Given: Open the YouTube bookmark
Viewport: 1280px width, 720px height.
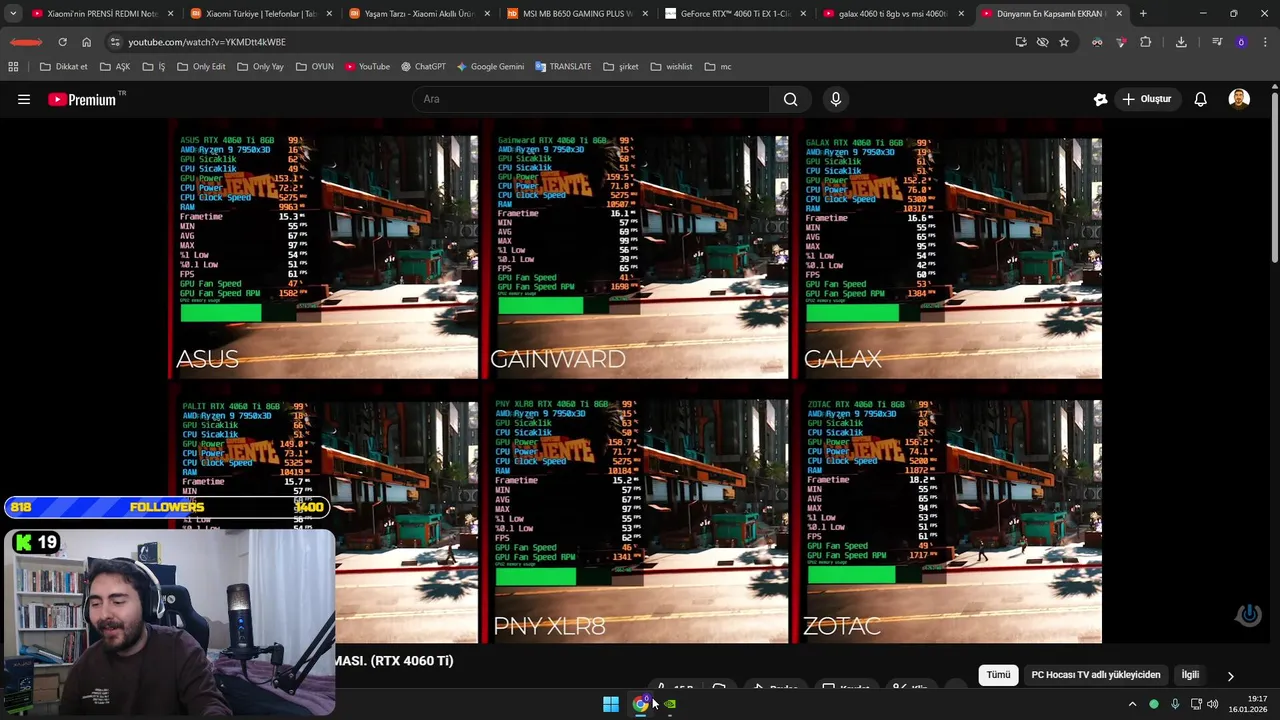Looking at the screenshot, I should [368, 67].
